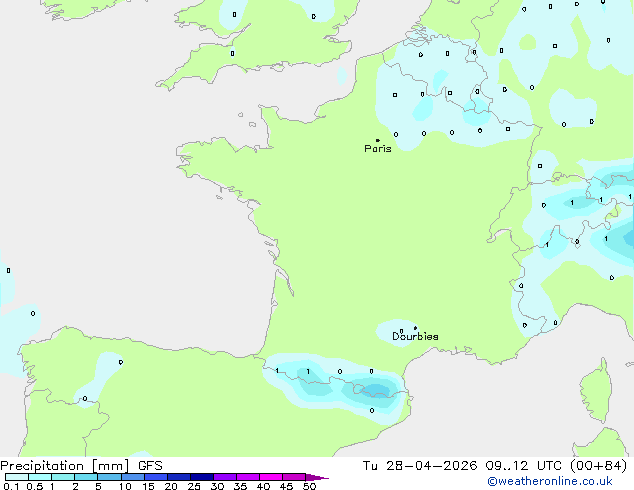The image size is (634, 490).
Task: Select the 0.1–0.5 mm palest legend swatch
Action: click(17, 477)
